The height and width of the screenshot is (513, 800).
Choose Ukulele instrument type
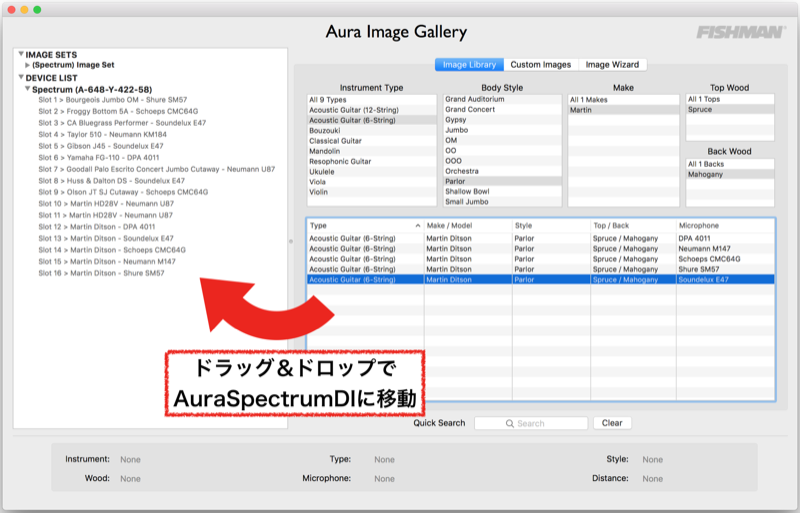[371, 172]
